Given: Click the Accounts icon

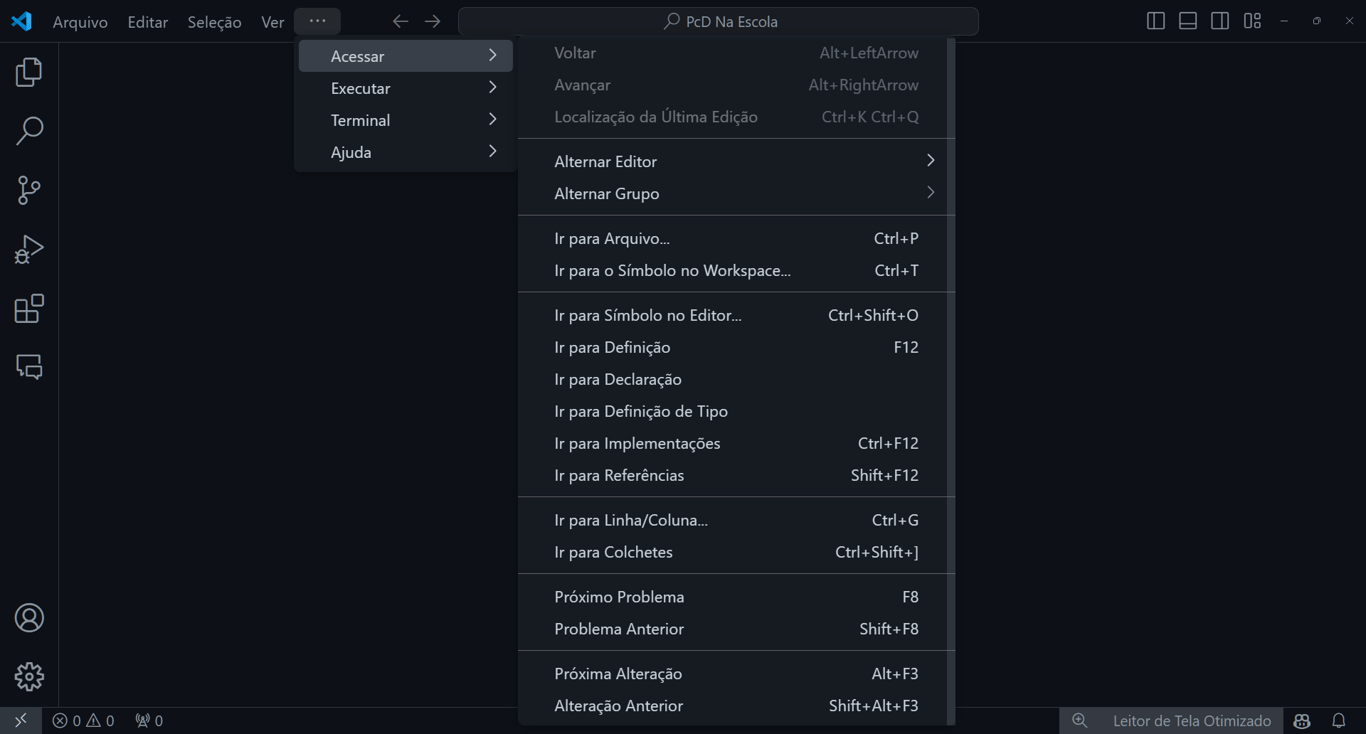Looking at the screenshot, I should [x=29, y=618].
